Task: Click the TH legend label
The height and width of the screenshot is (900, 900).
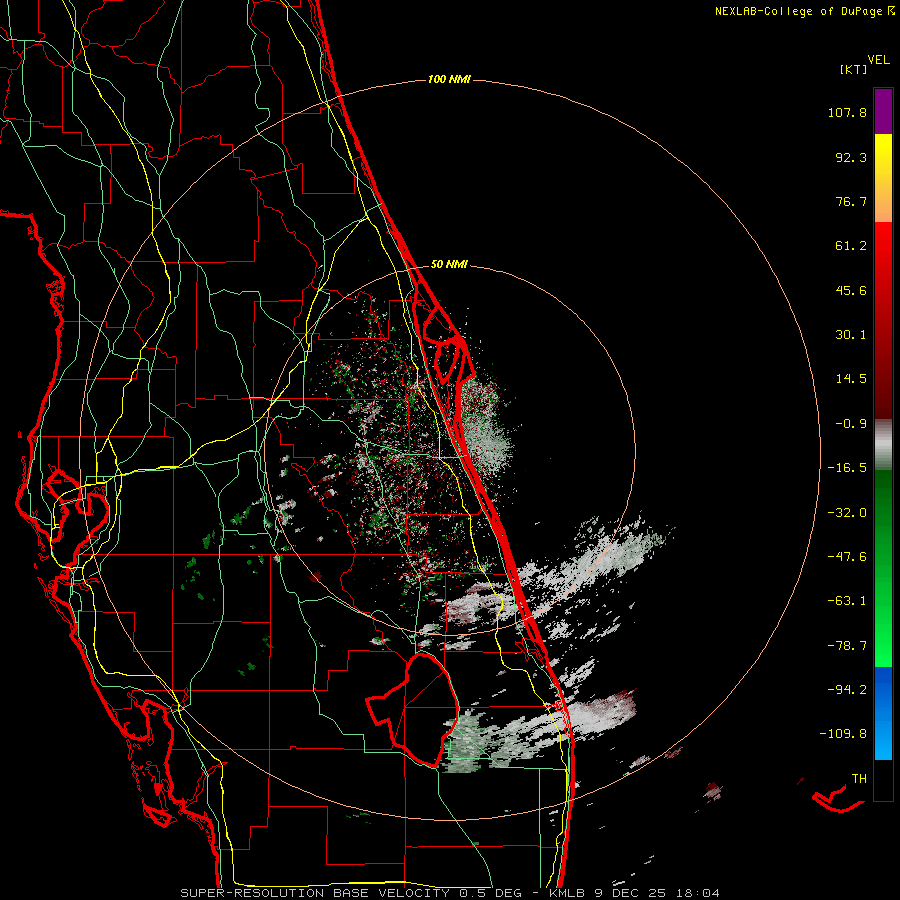Action: [859, 779]
